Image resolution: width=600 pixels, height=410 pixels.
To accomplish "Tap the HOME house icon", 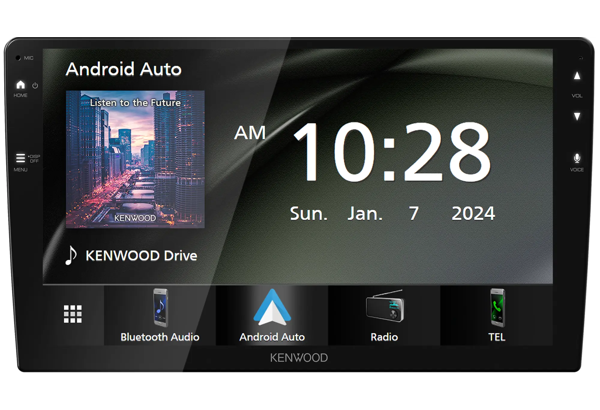I will [x=21, y=85].
